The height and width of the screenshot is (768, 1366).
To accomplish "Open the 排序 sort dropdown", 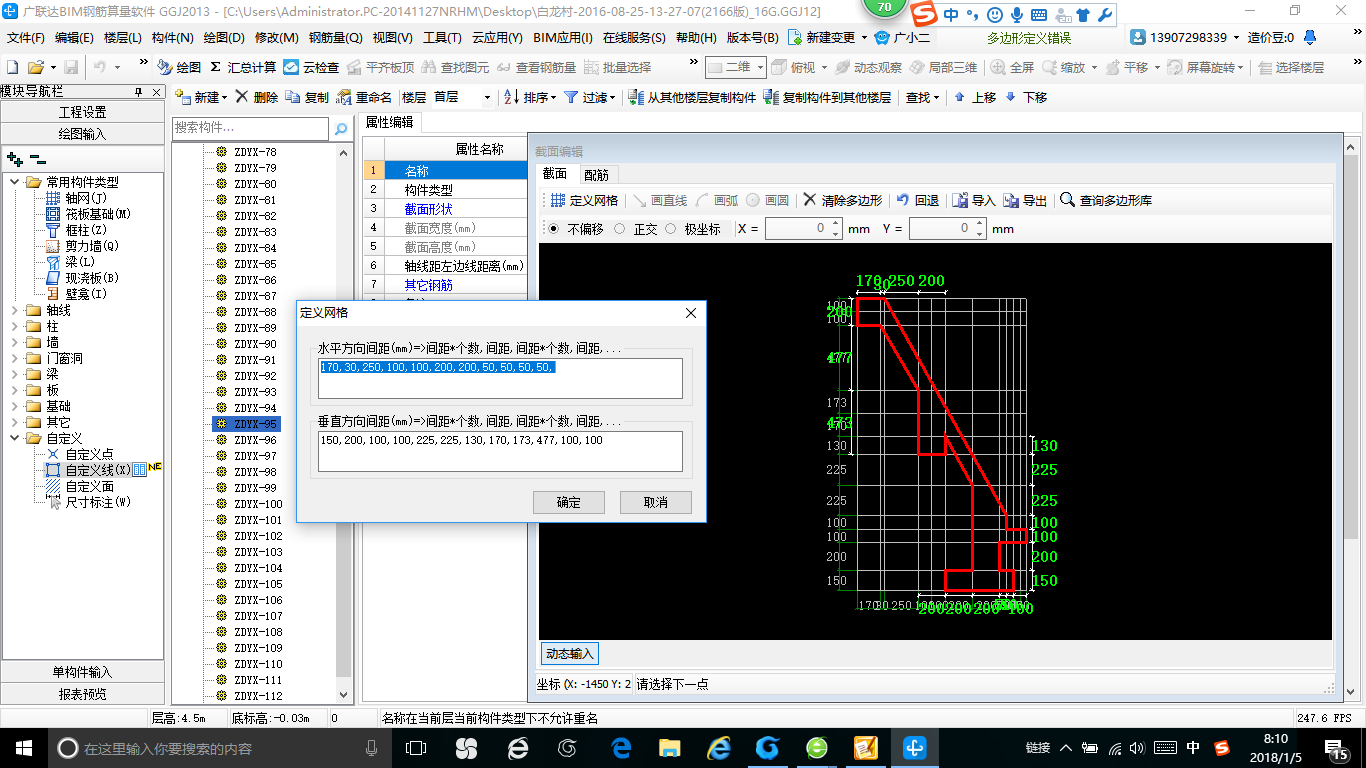I will 530,97.
